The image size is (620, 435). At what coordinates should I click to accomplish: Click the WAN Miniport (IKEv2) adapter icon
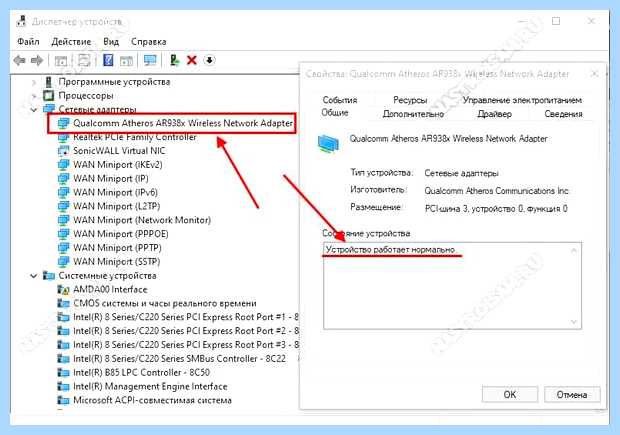click(x=63, y=165)
